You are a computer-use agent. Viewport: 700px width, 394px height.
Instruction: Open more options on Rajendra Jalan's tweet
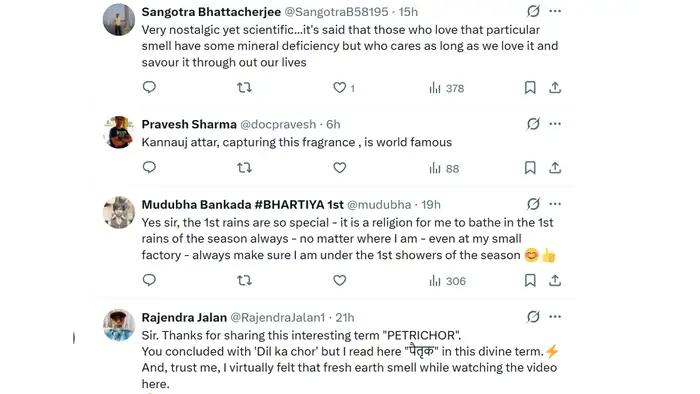coord(555,317)
